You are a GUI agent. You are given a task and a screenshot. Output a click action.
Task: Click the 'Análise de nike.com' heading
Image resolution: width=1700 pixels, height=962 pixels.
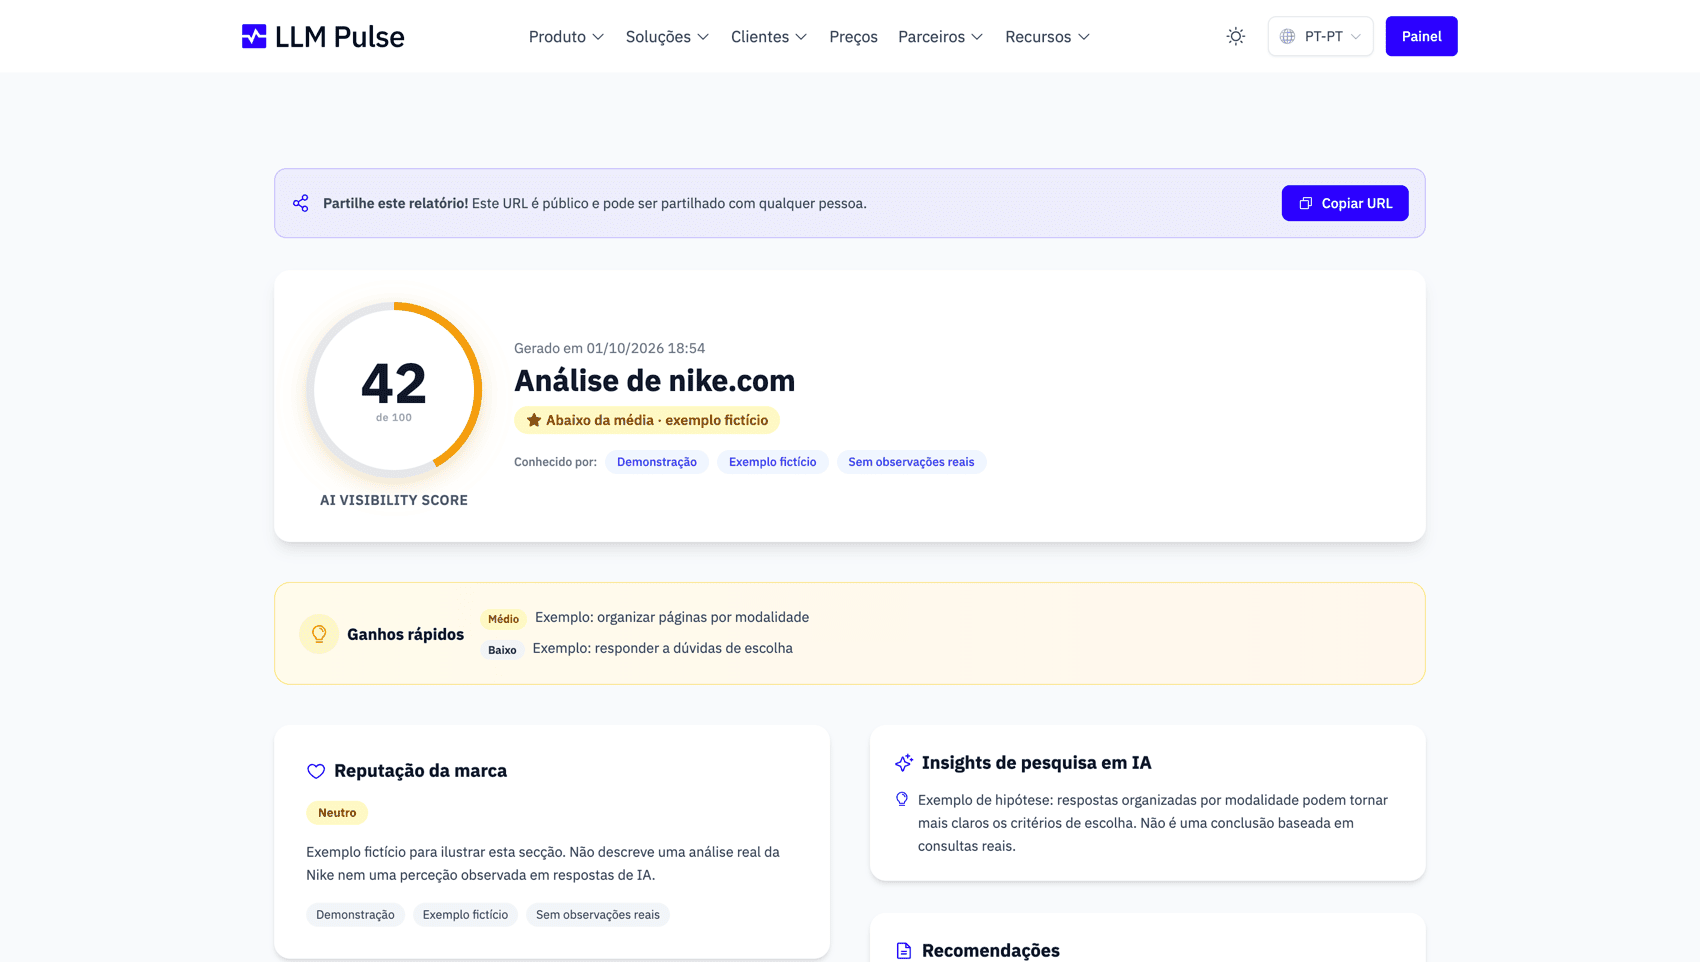[655, 381]
